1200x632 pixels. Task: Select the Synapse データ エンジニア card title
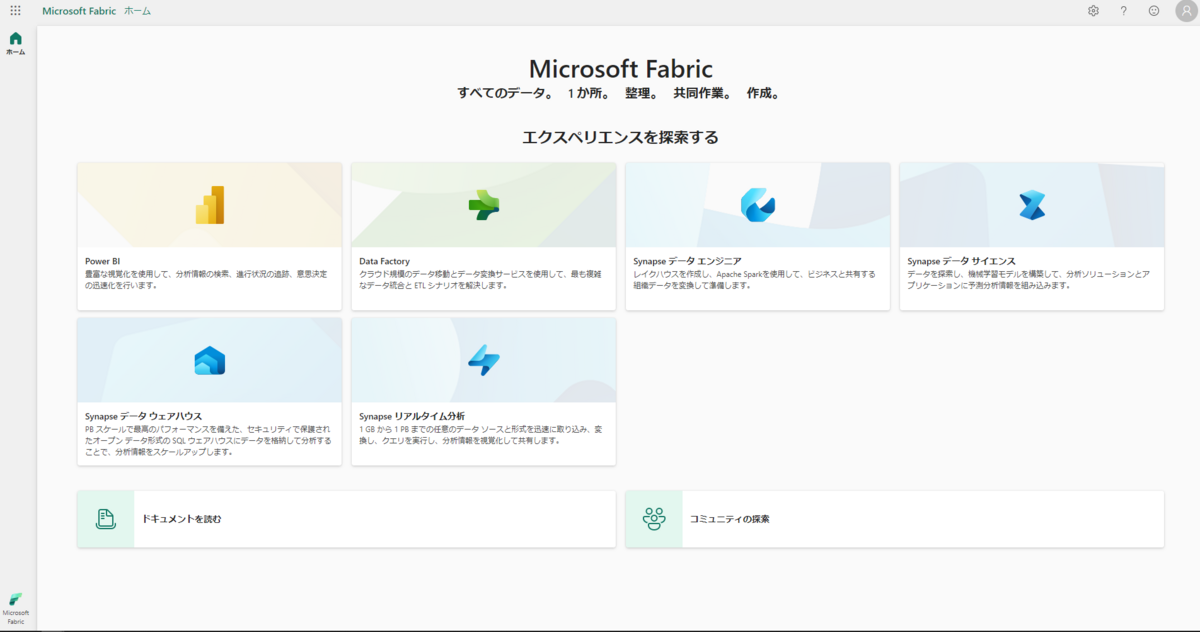click(687, 261)
